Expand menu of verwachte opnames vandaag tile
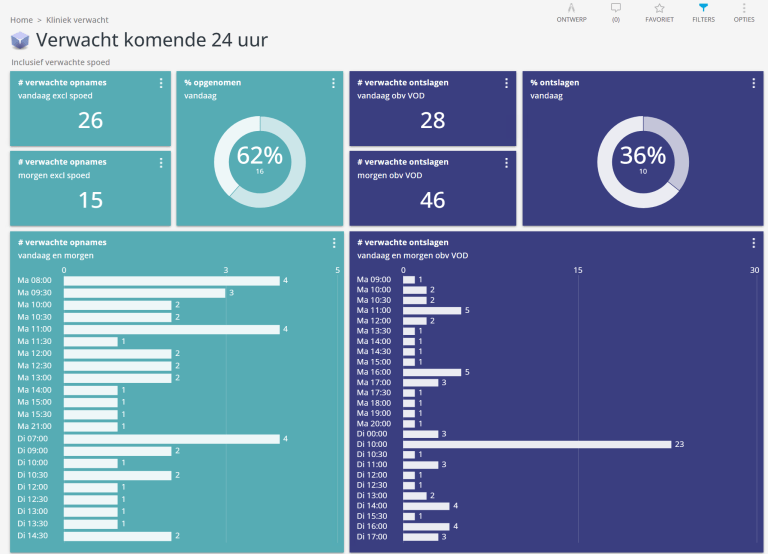 [x=161, y=83]
